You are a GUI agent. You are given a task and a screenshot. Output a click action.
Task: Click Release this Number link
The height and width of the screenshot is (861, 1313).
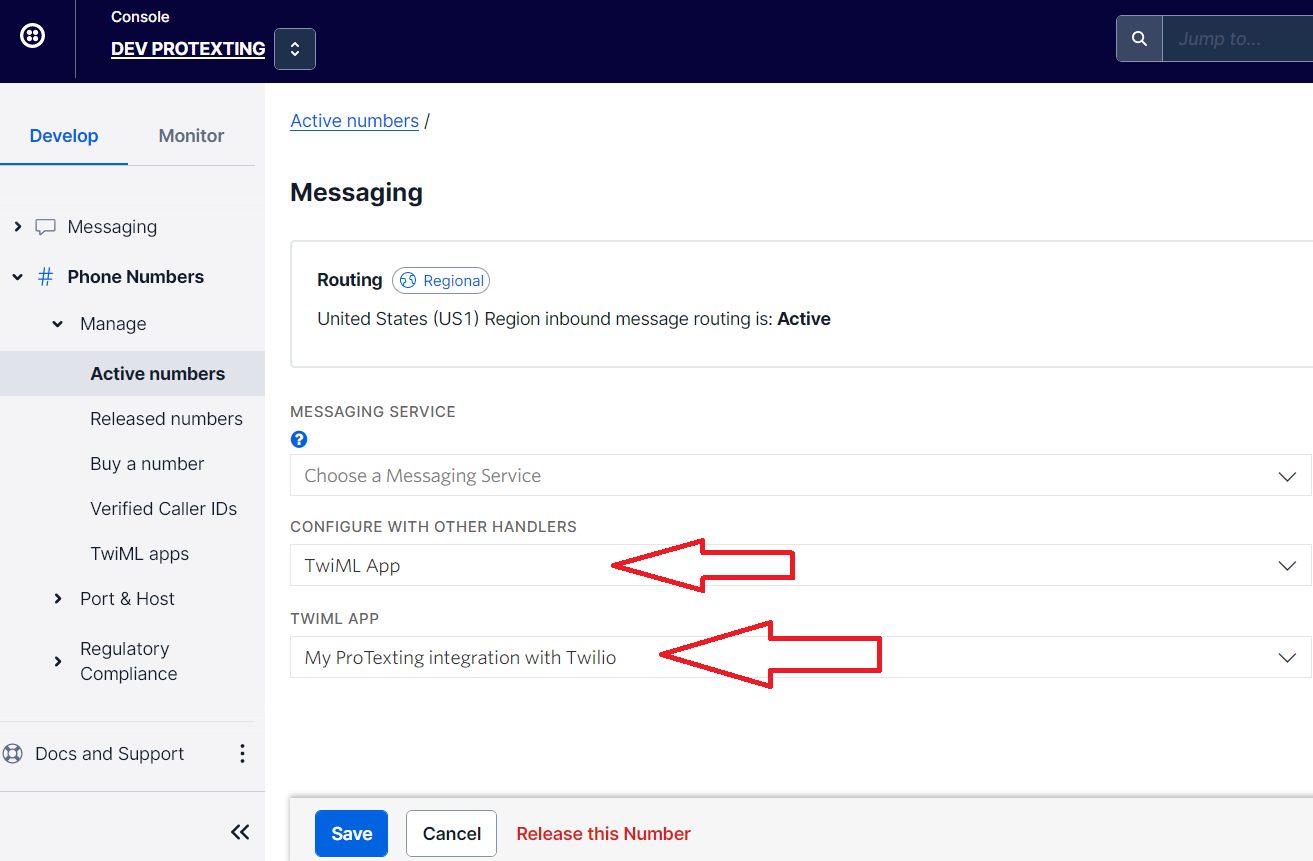pos(603,833)
